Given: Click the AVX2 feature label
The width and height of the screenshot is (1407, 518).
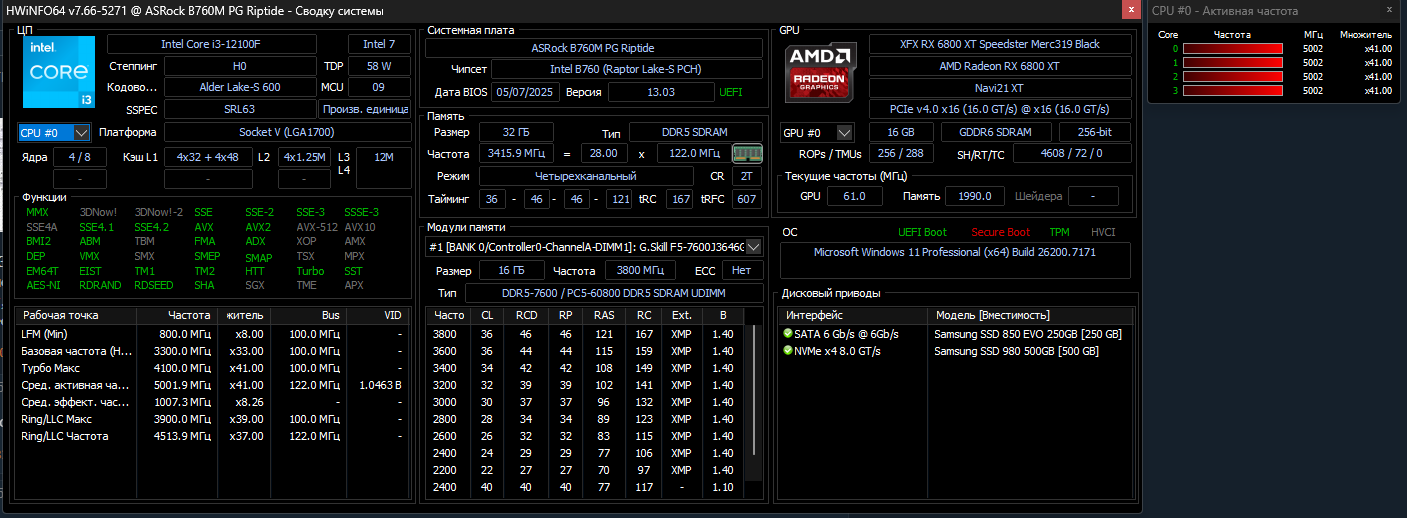Looking at the screenshot, I should (258, 227).
